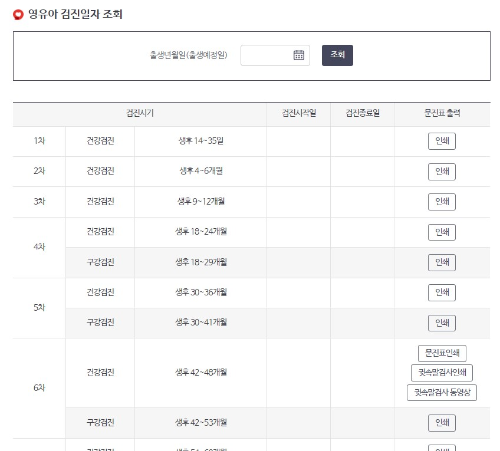Click the 생후 18~29개월 cell text
The width and height of the screenshot is (500, 451).
click(x=201, y=262)
